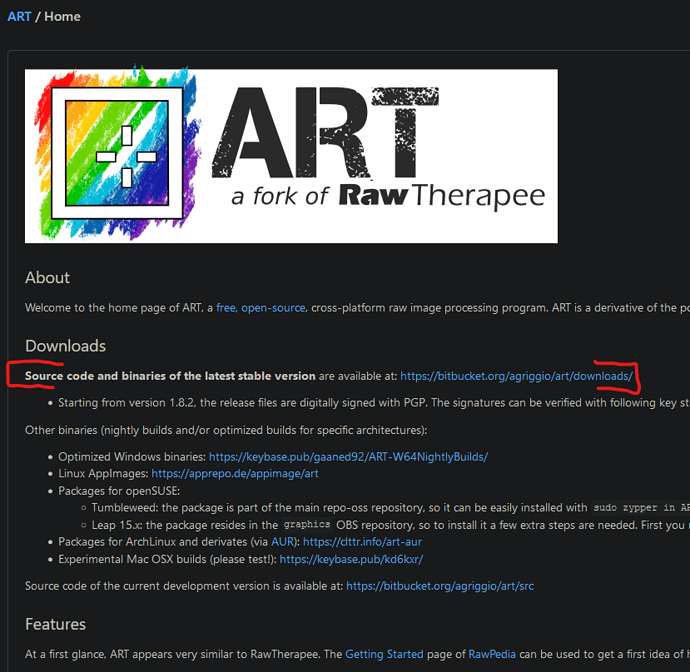The height and width of the screenshot is (672, 690).
Task: Open the apprepo.de appimage/art link
Action: [235, 474]
